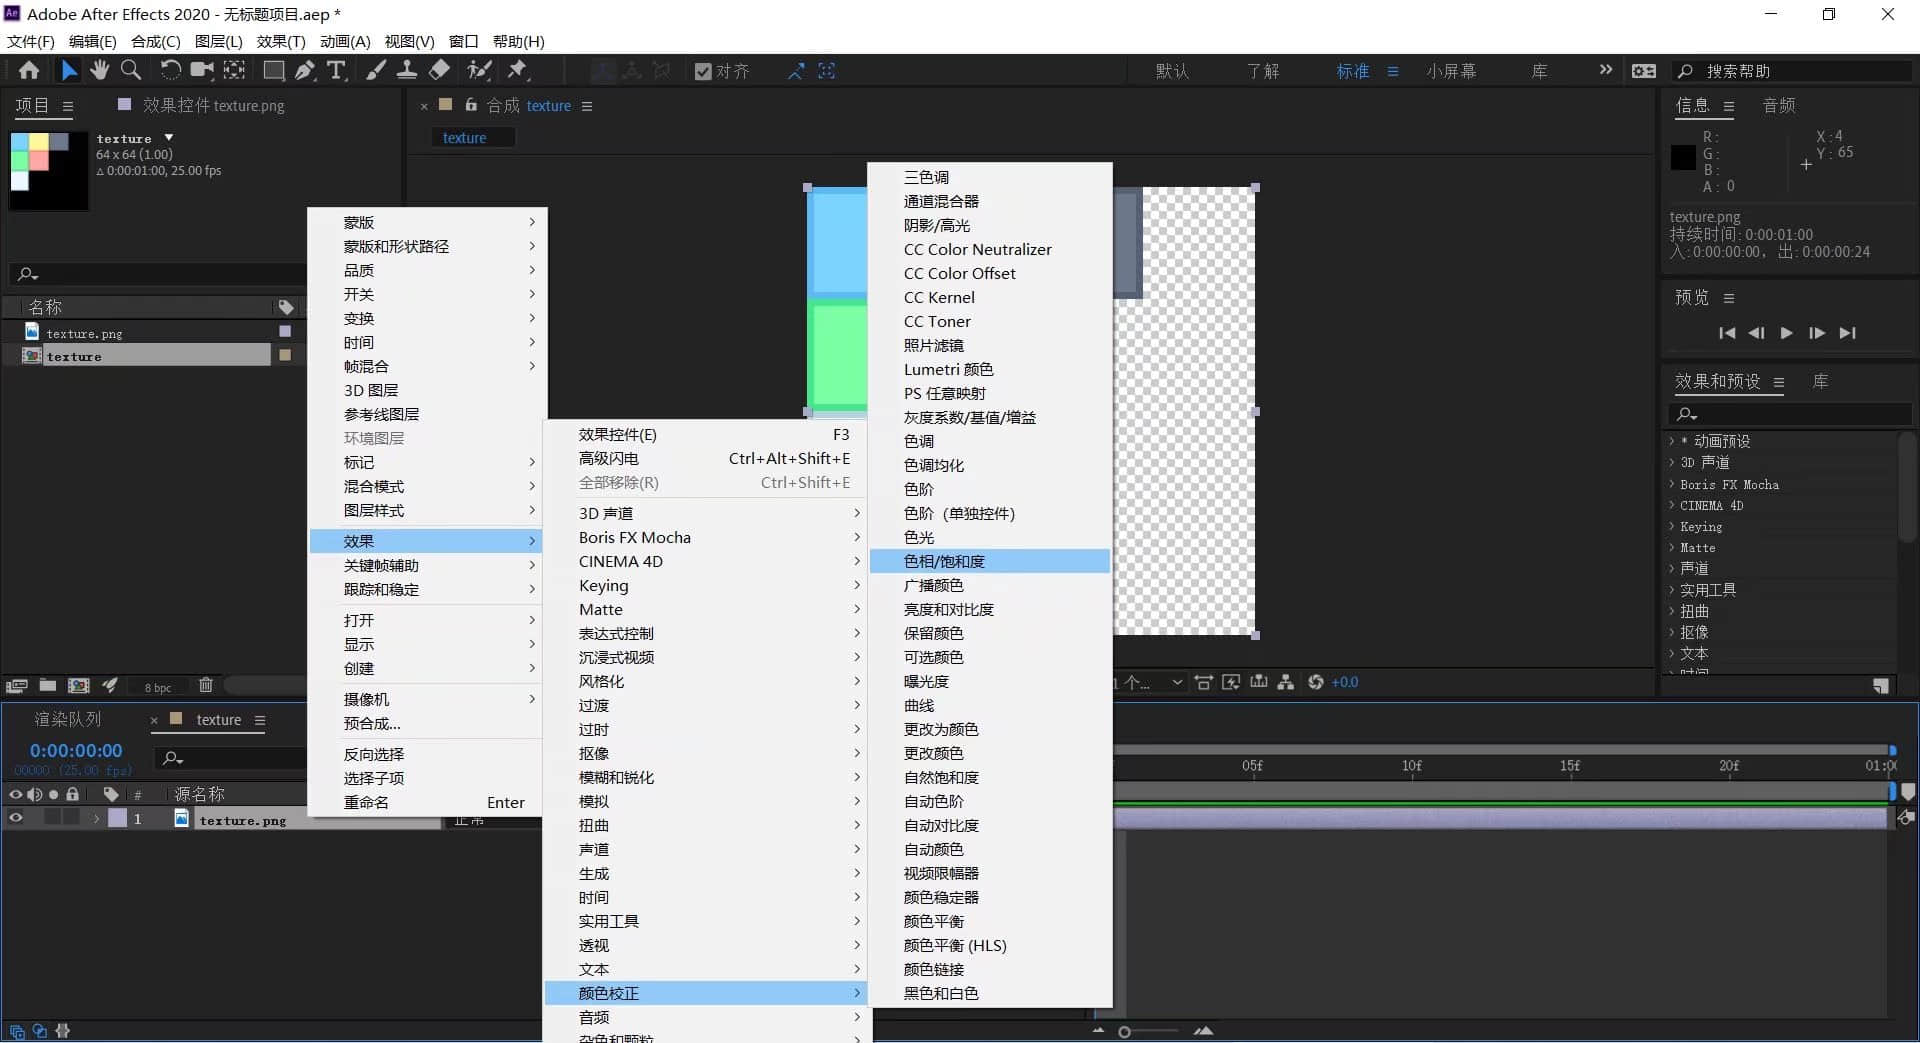Select the Pen tool

pos(305,70)
